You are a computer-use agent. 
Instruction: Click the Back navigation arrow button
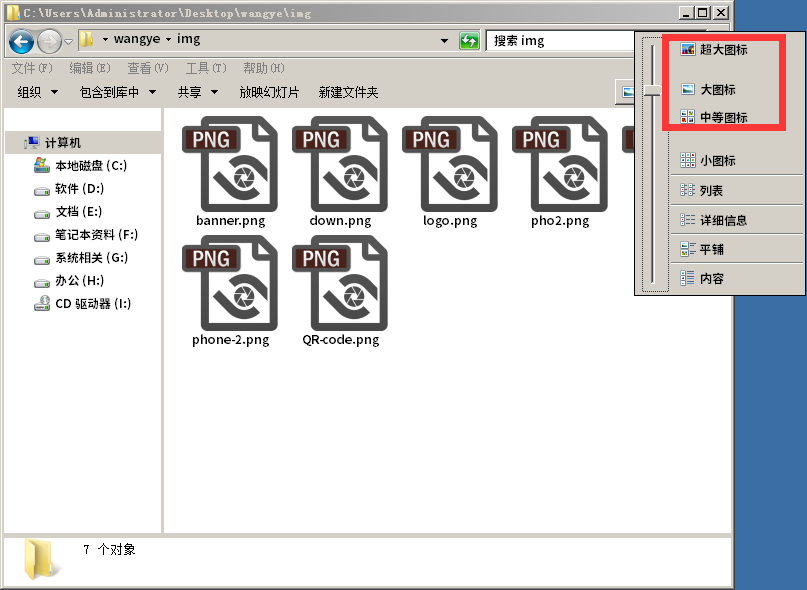21,41
